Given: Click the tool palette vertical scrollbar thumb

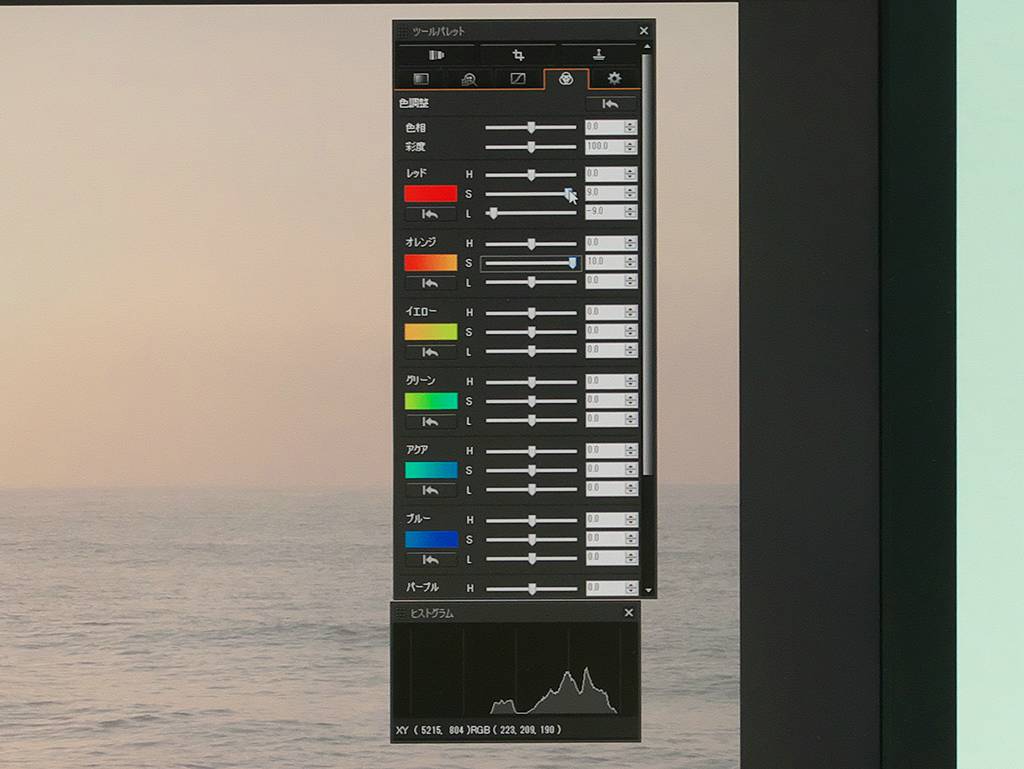Looking at the screenshot, I should 647,264.
